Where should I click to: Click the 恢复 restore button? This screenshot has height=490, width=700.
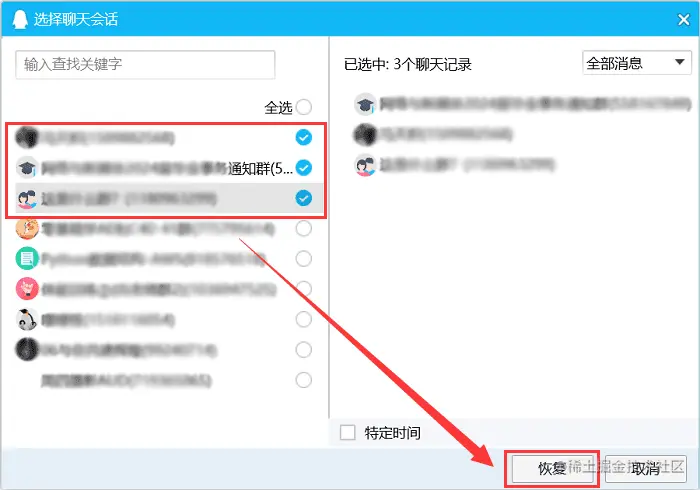[x=552, y=469]
